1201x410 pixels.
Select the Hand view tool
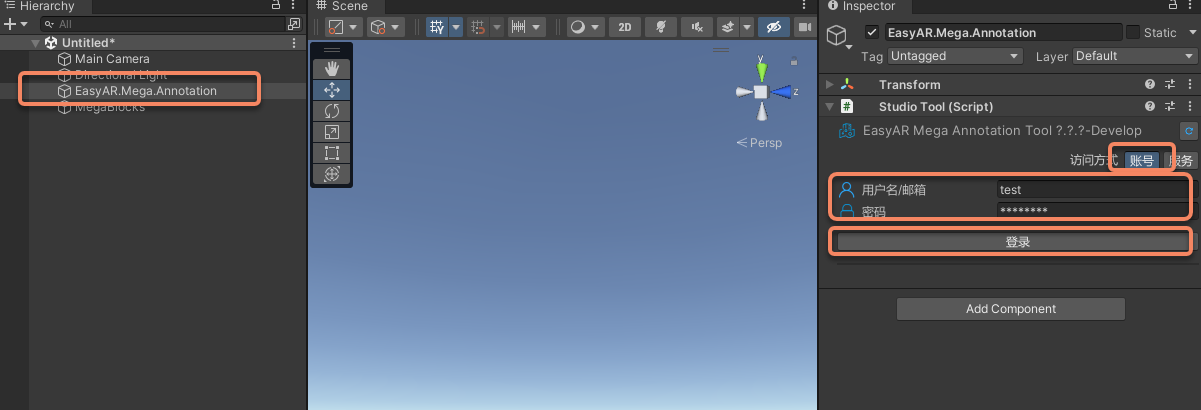332,69
